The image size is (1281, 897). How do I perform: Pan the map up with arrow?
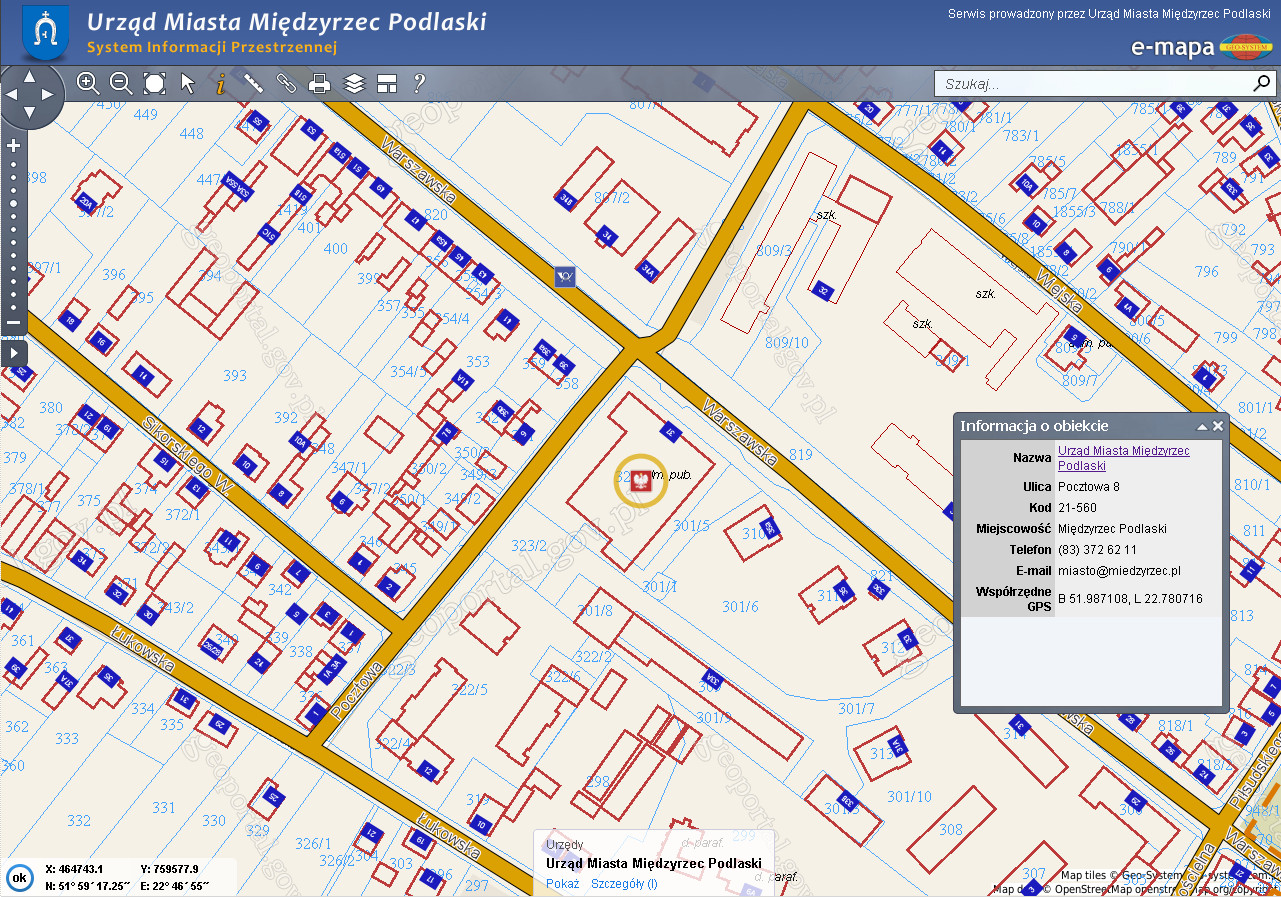(x=29, y=77)
